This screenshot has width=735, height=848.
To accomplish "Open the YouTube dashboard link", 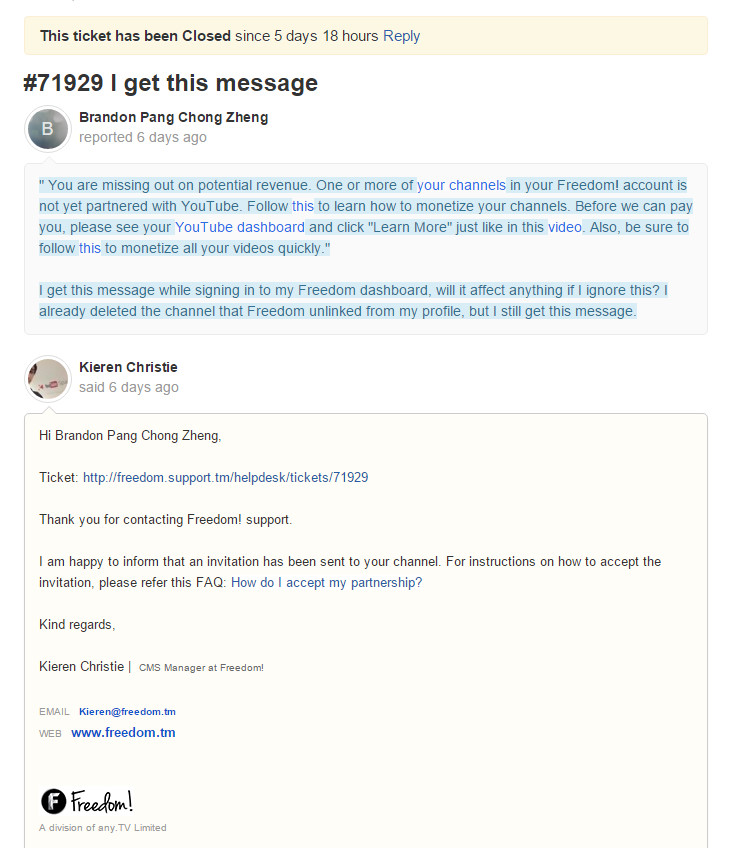I will 240,227.
